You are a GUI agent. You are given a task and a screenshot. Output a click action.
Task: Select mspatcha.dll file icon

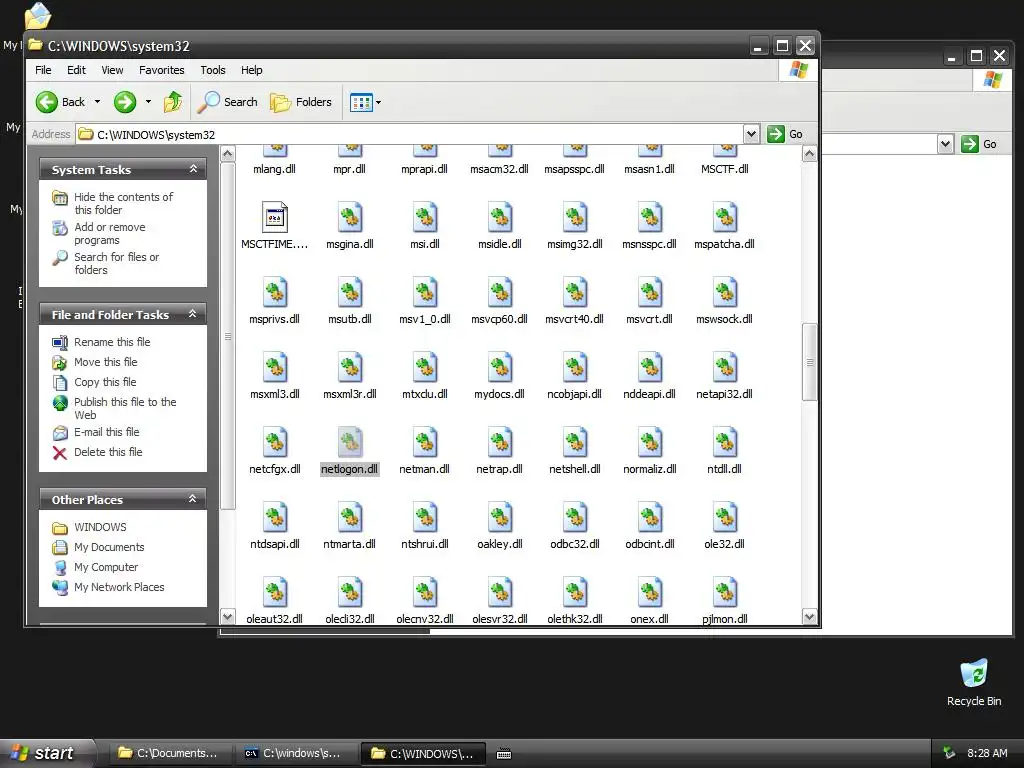(724, 217)
